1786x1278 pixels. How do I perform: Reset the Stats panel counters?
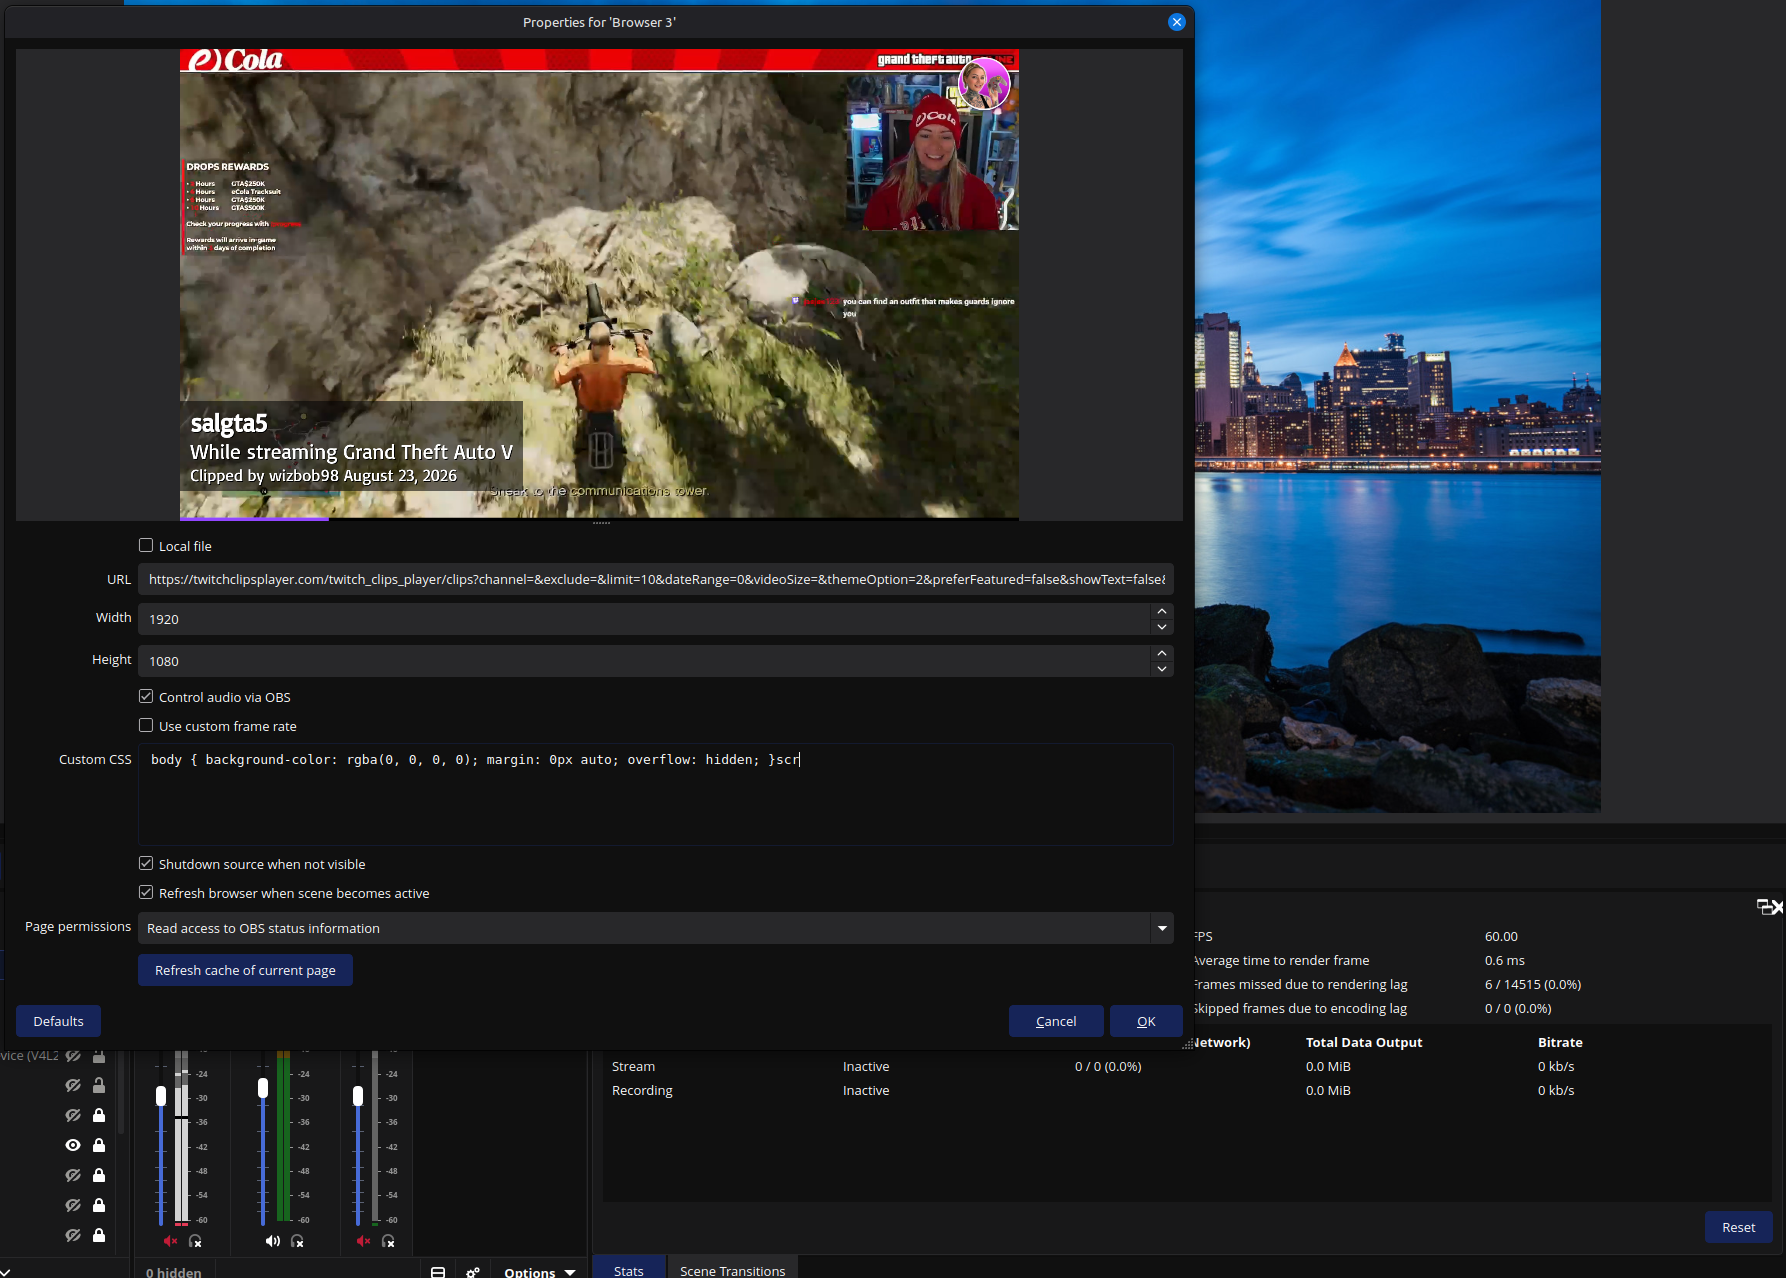click(x=1738, y=1227)
